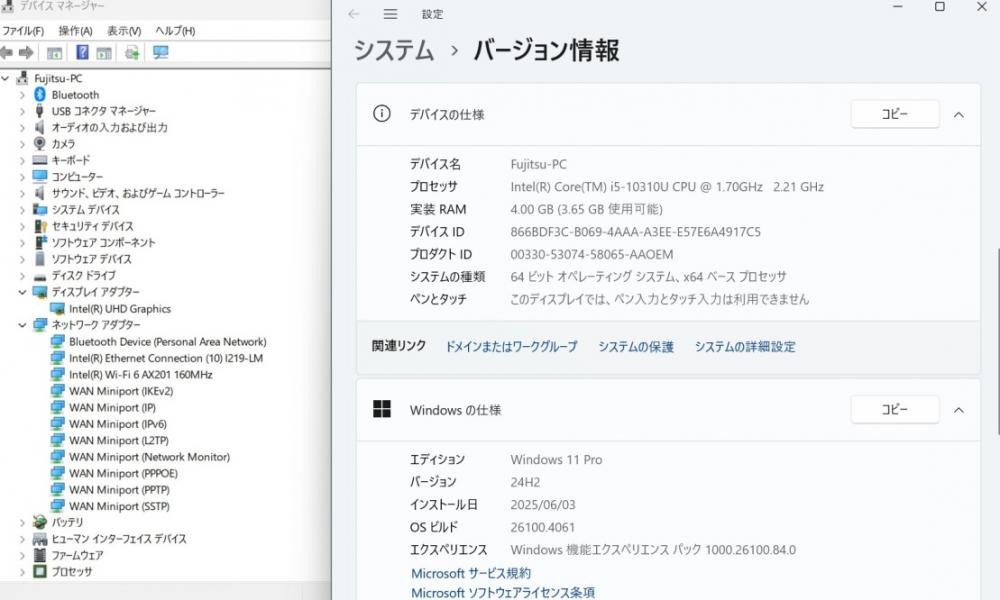The height and width of the screenshot is (600, 1000).
Task: Click the back arrow in Settings window
Action: (x=354, y=14)
